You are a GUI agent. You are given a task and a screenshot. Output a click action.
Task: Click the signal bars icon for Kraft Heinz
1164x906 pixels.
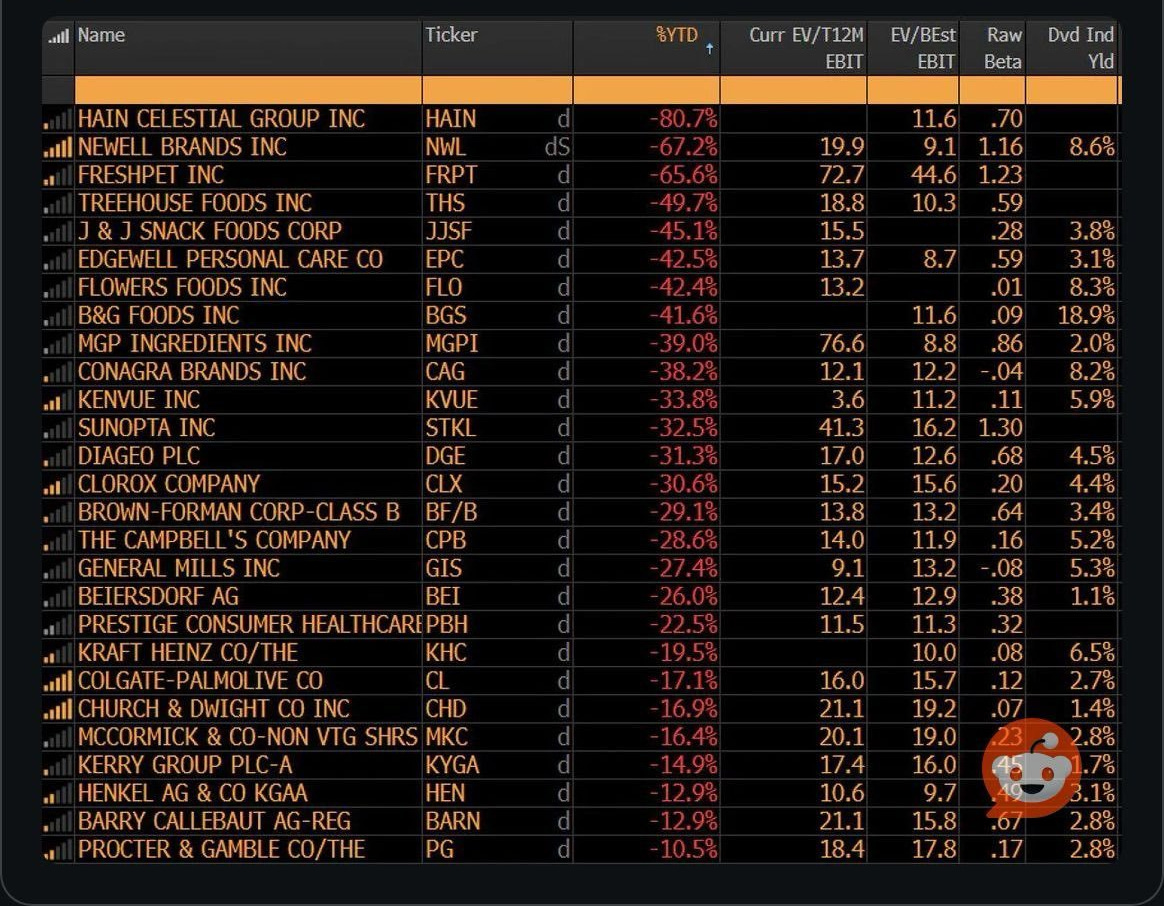(58, 653)
